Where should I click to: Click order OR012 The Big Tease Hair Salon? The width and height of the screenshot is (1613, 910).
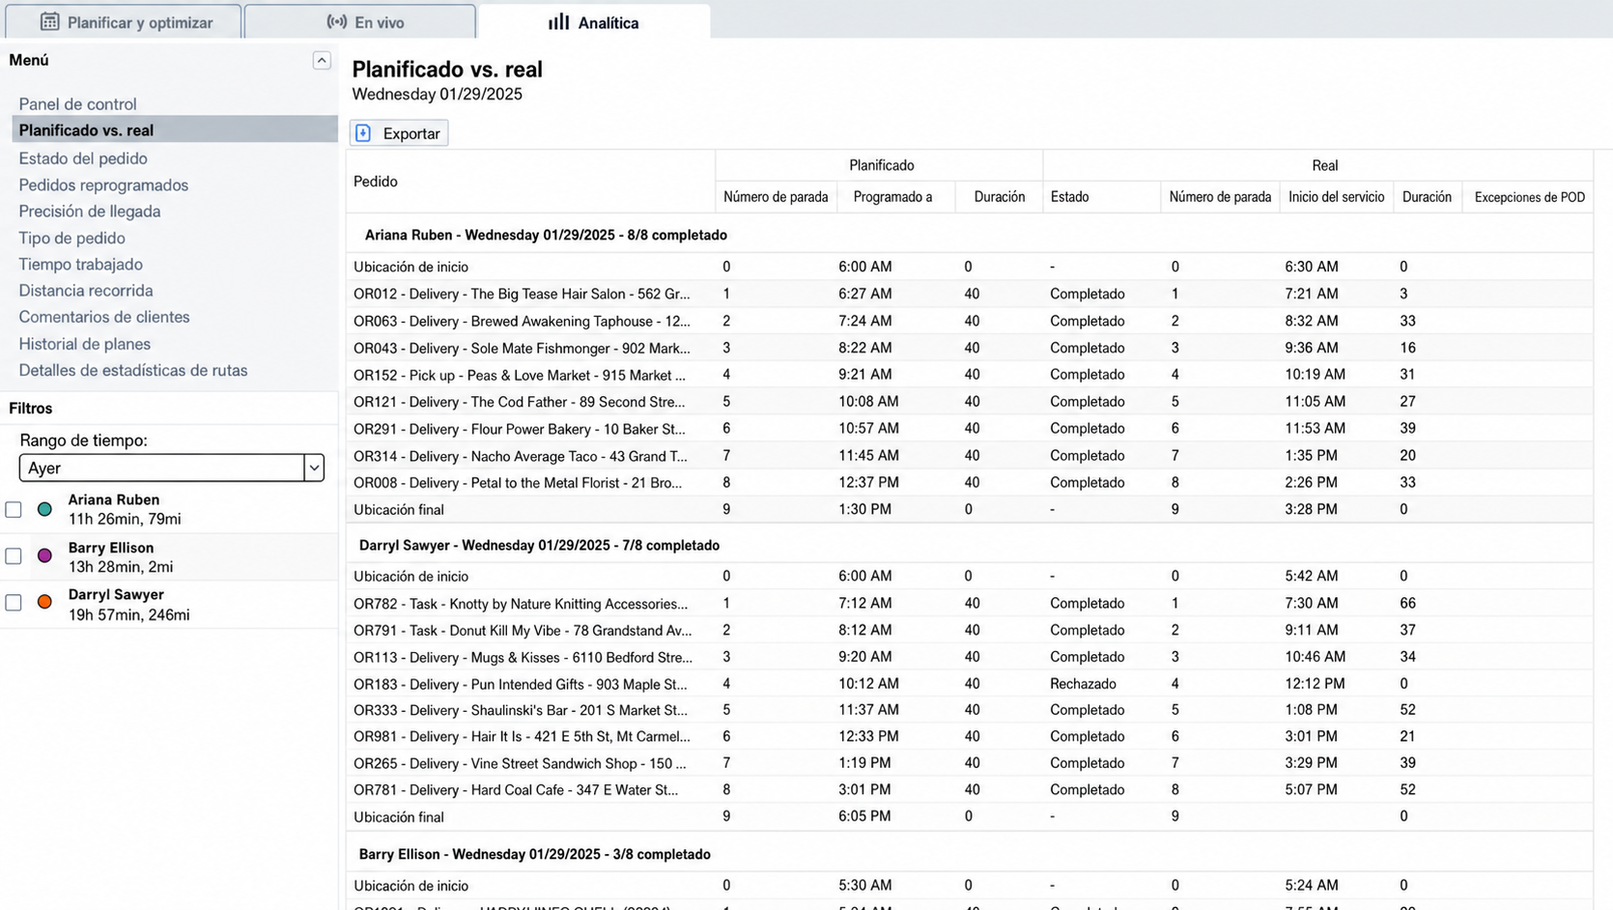(x=522, y=294)
